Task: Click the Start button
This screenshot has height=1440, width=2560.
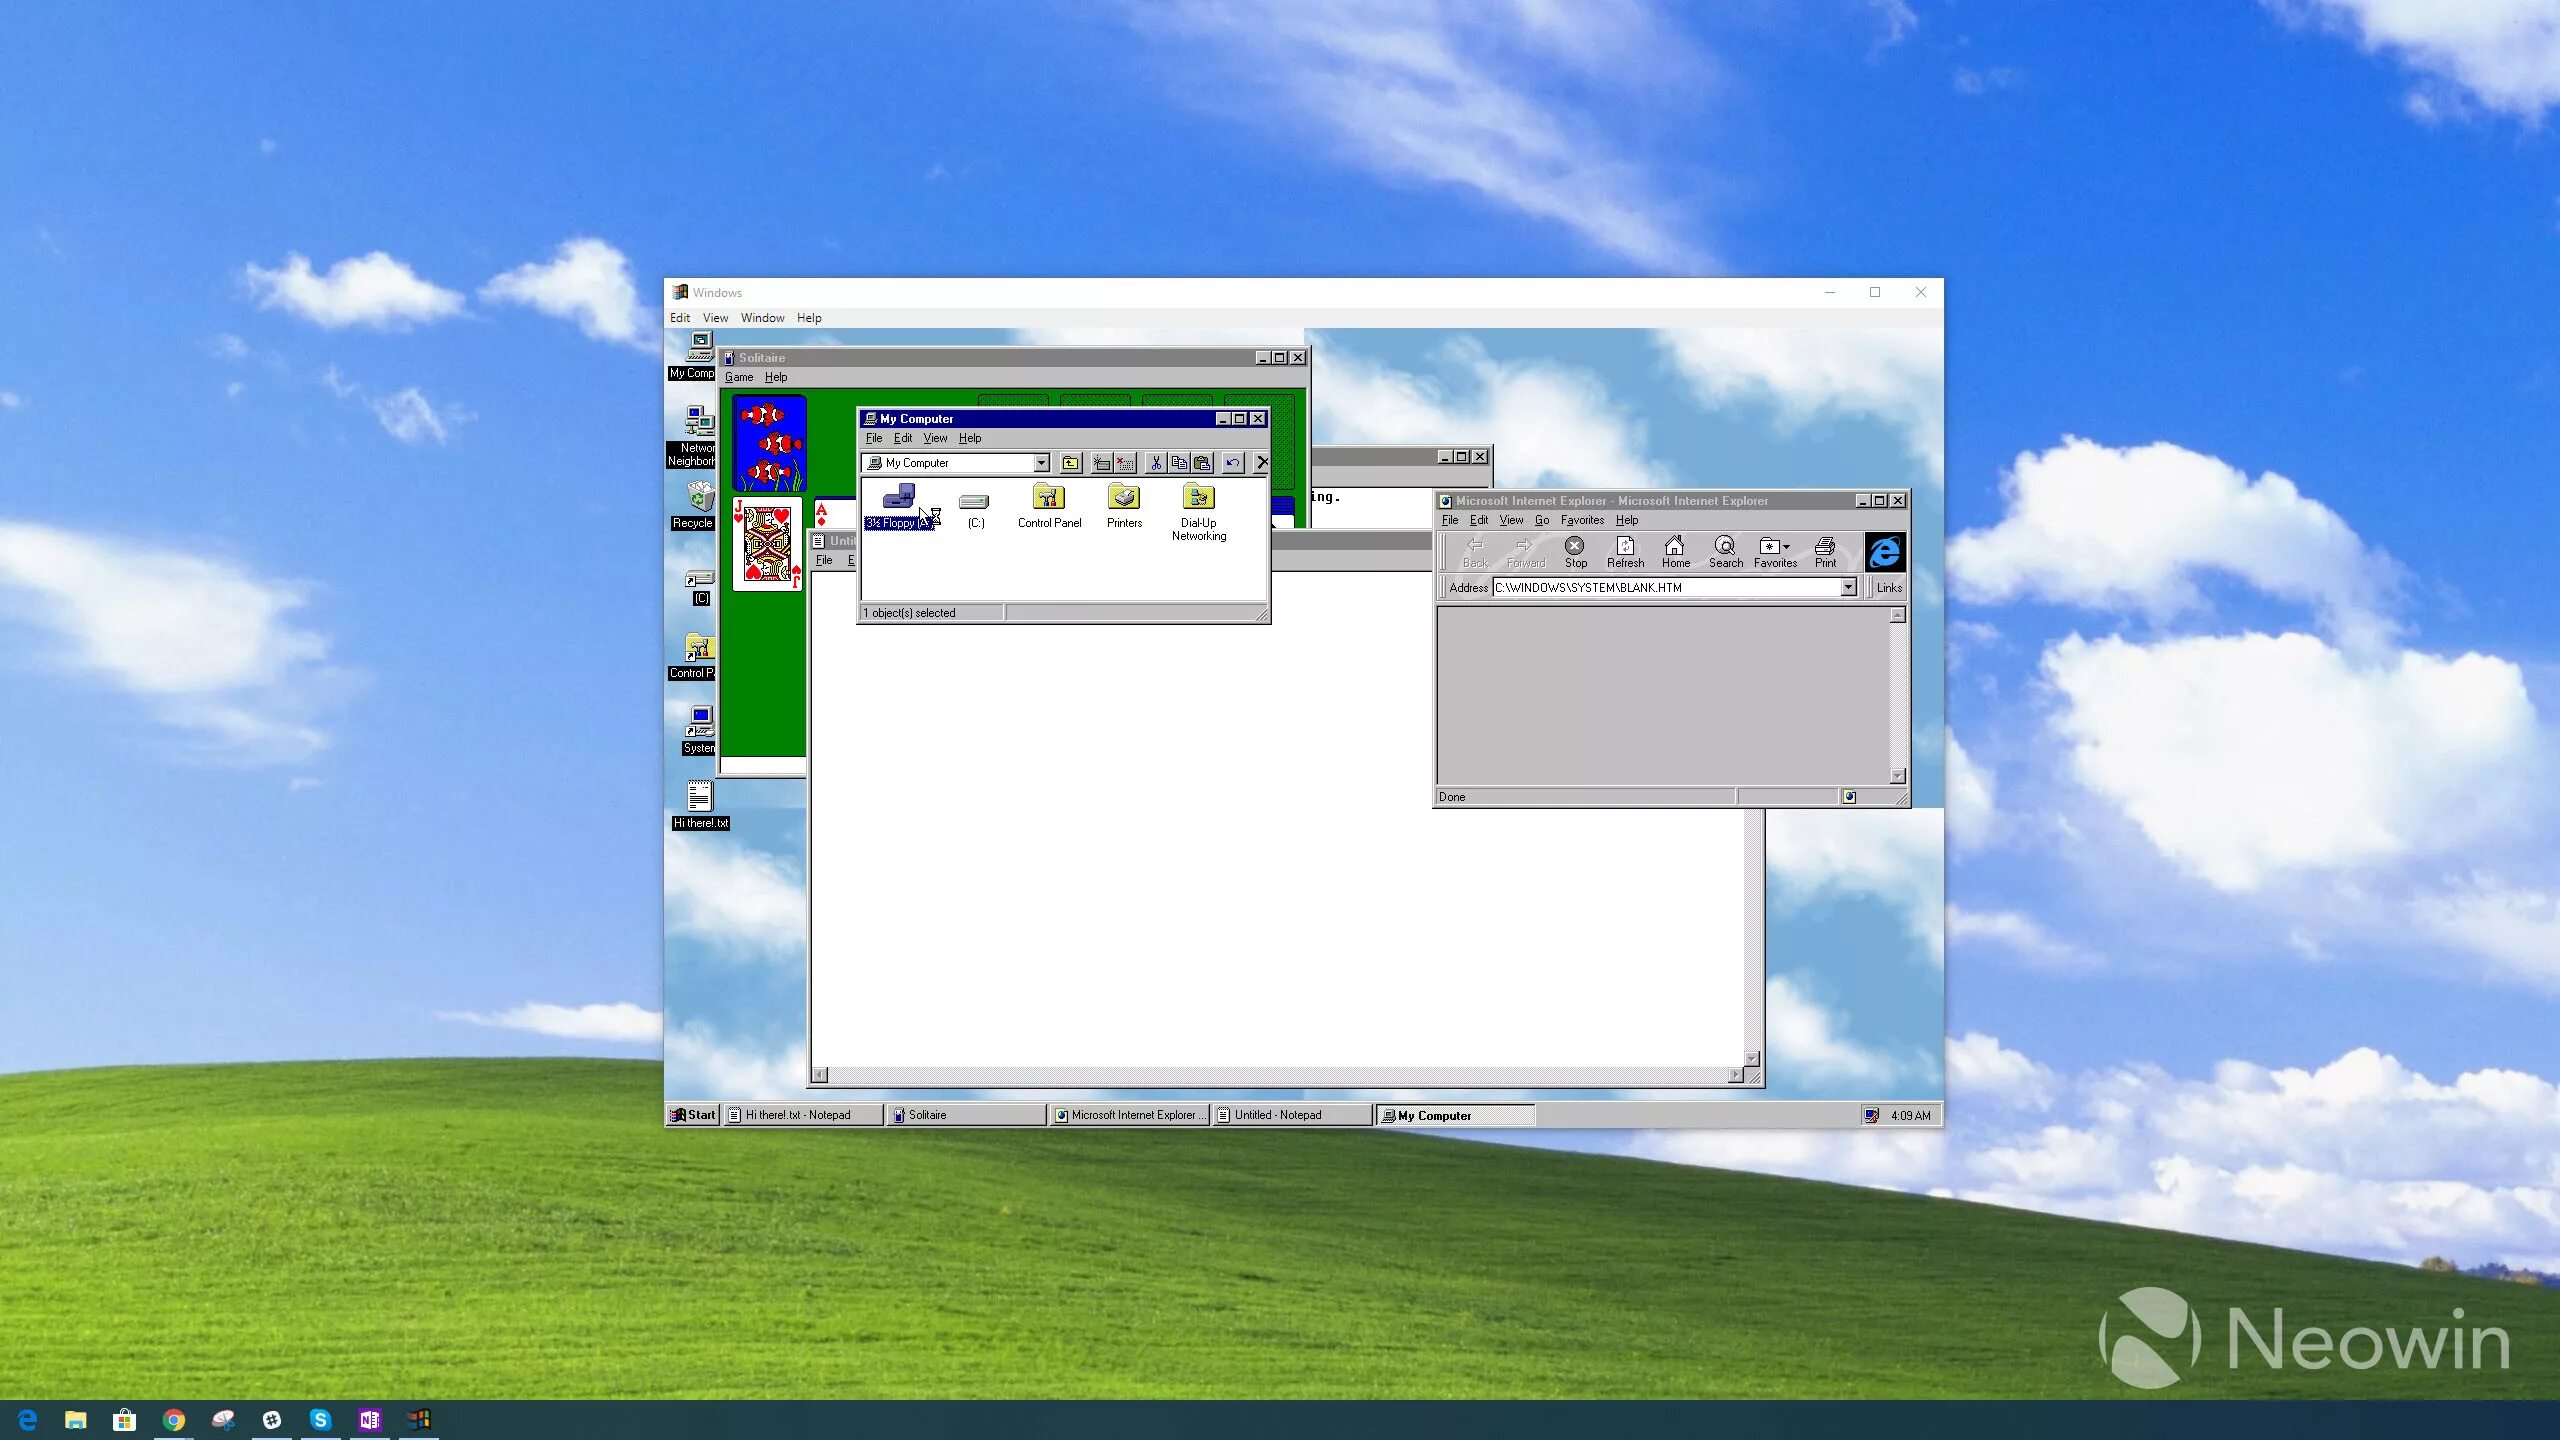Action: [693, 1115]
